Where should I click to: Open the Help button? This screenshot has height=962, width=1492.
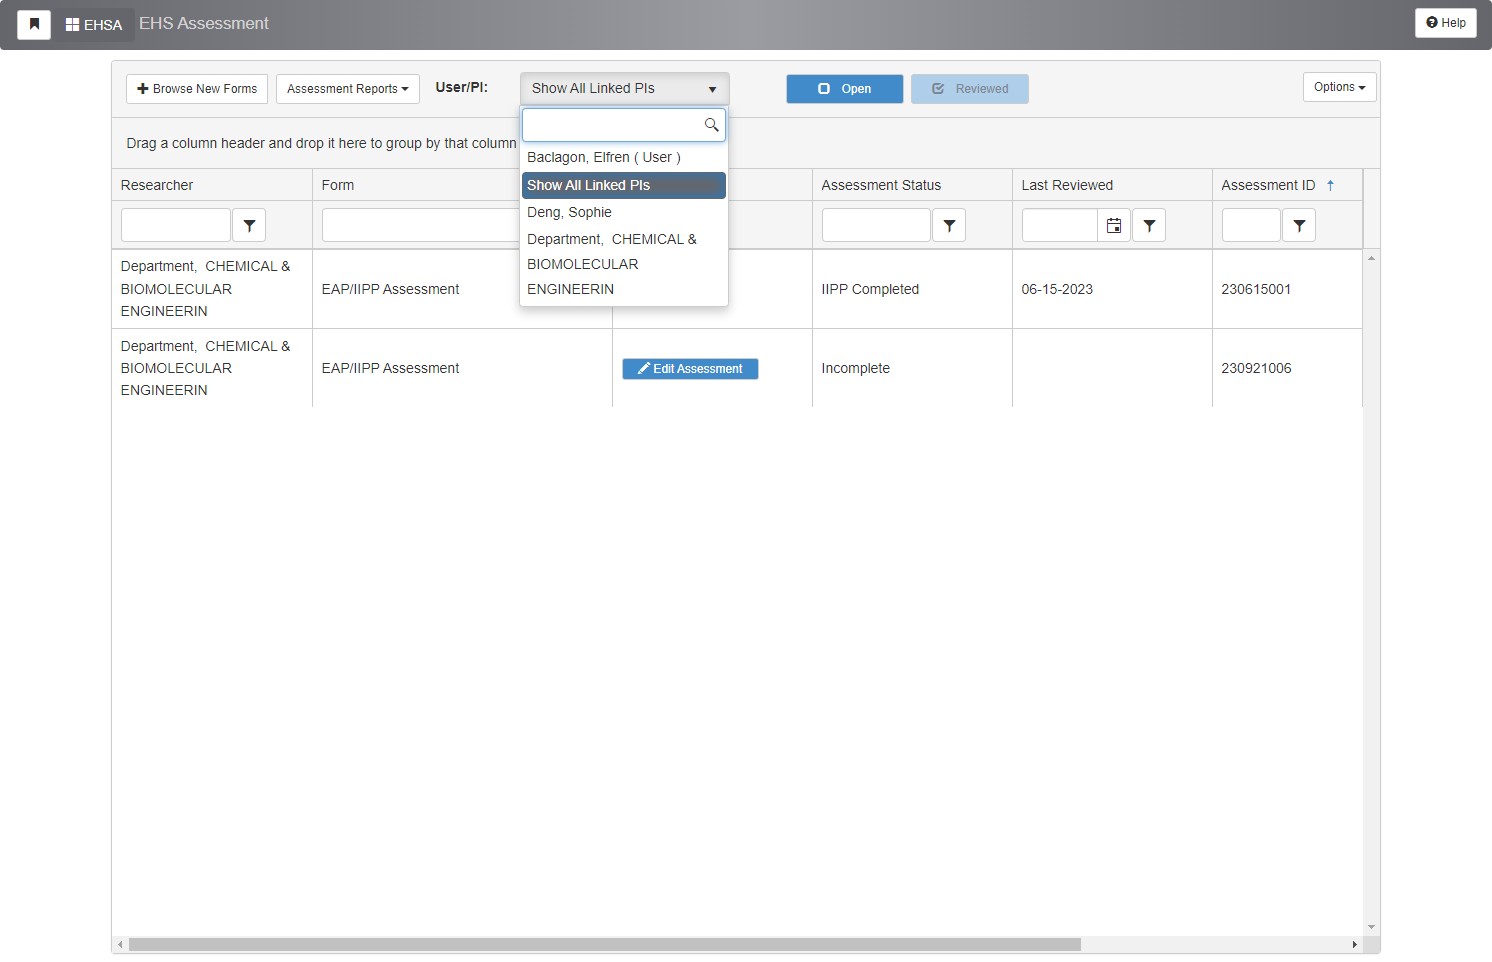[1446, 23]
